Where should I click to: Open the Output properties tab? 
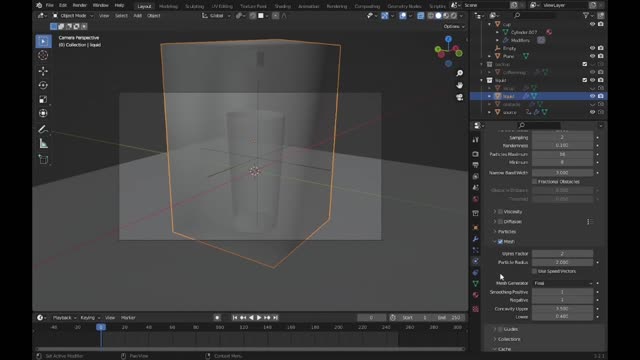(476, 165)
